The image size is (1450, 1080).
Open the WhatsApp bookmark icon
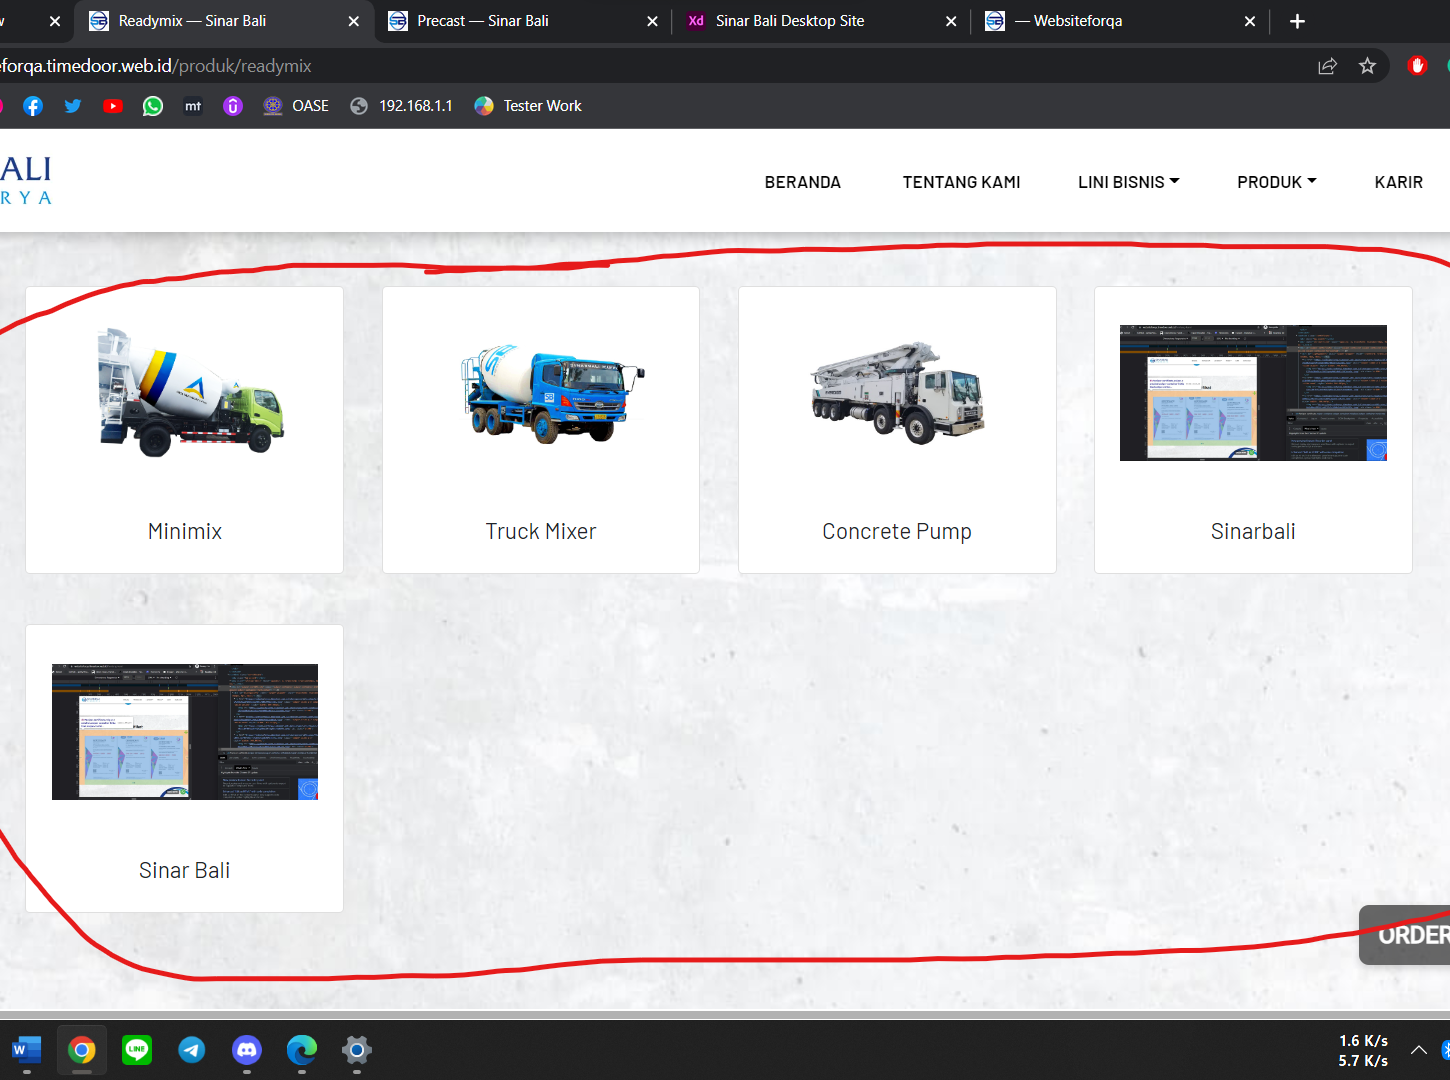153,106
